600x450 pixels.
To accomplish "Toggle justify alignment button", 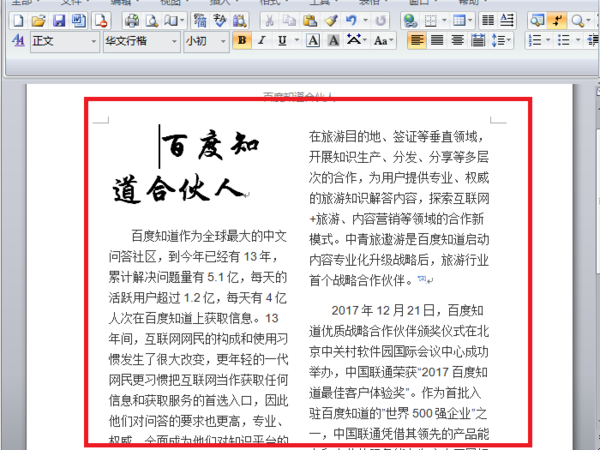I will click(x=437, y=40).
